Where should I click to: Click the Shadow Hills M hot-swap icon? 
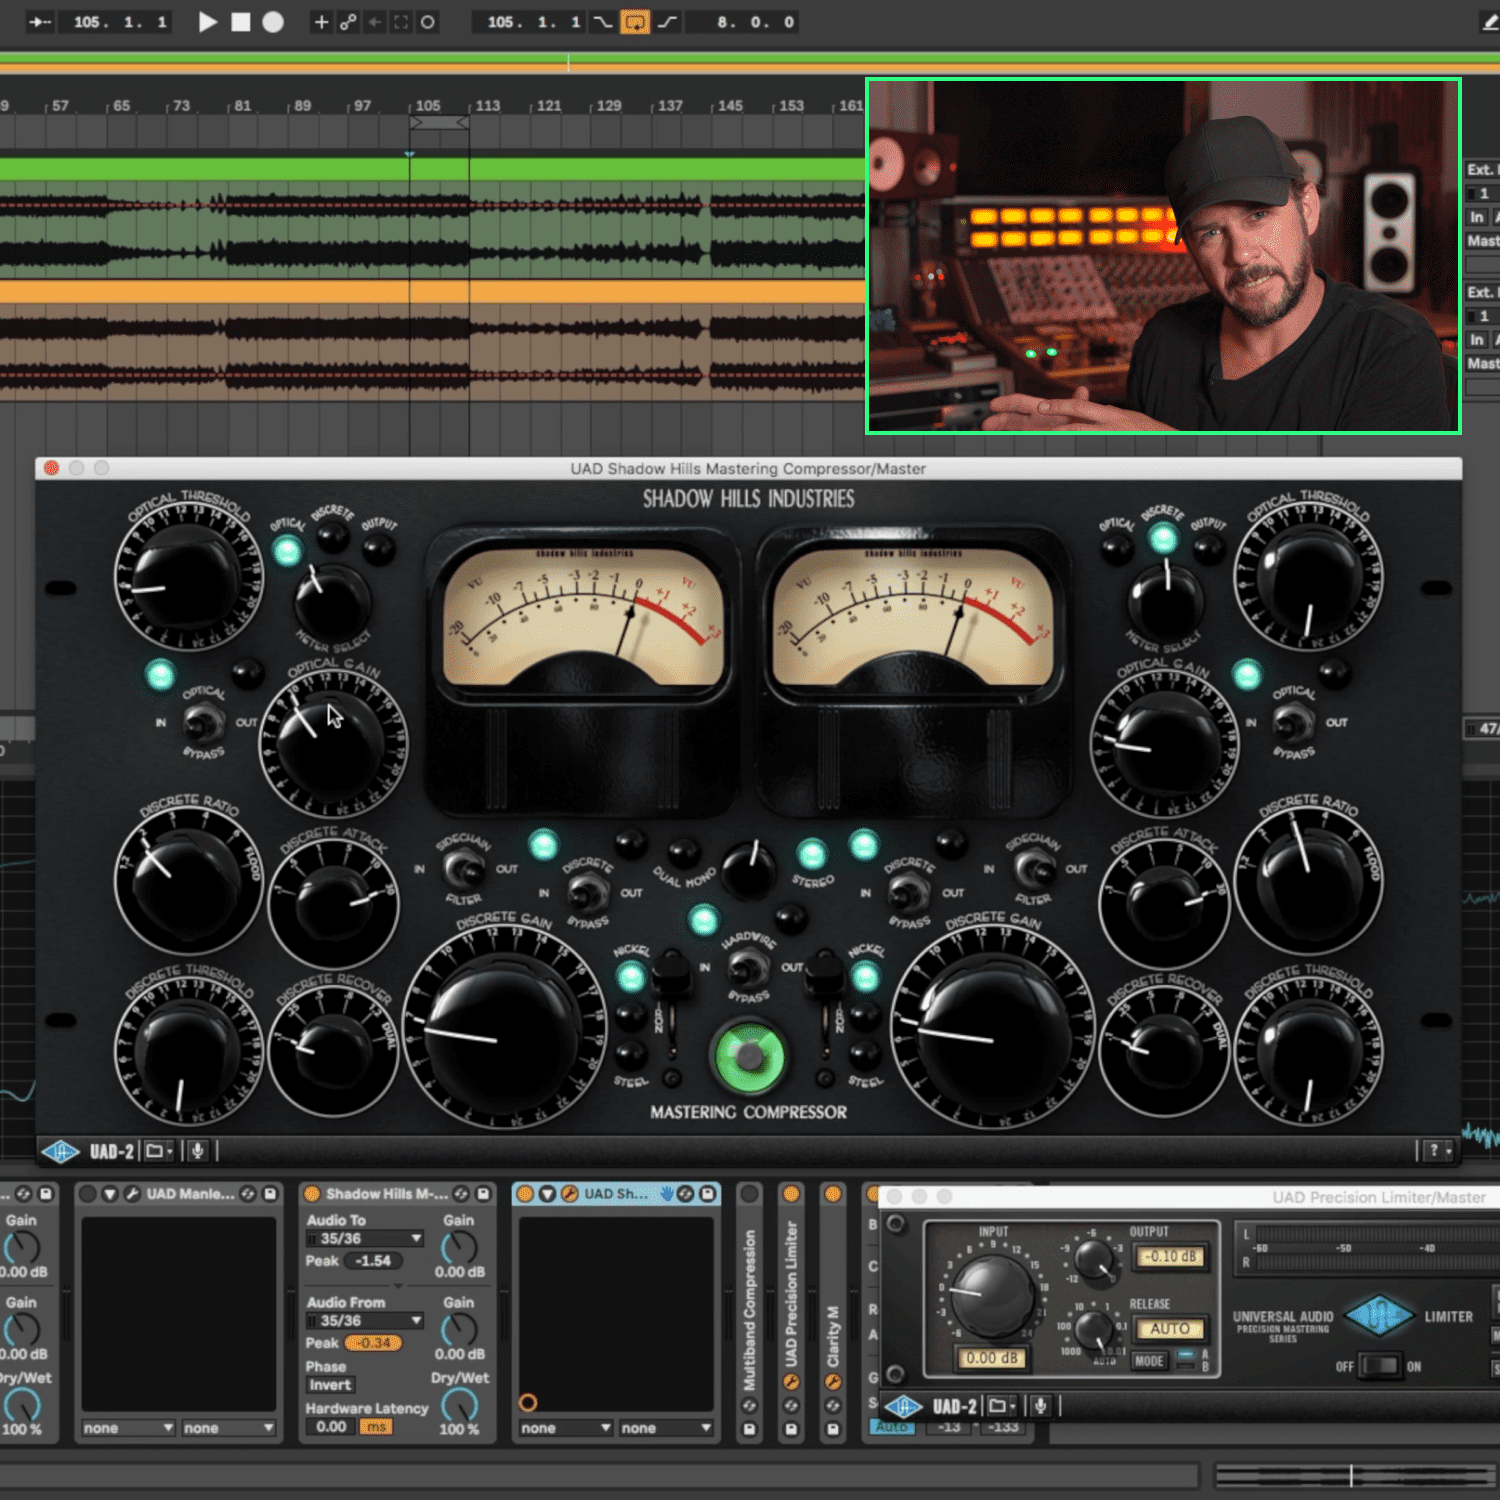click(461, 1194)
